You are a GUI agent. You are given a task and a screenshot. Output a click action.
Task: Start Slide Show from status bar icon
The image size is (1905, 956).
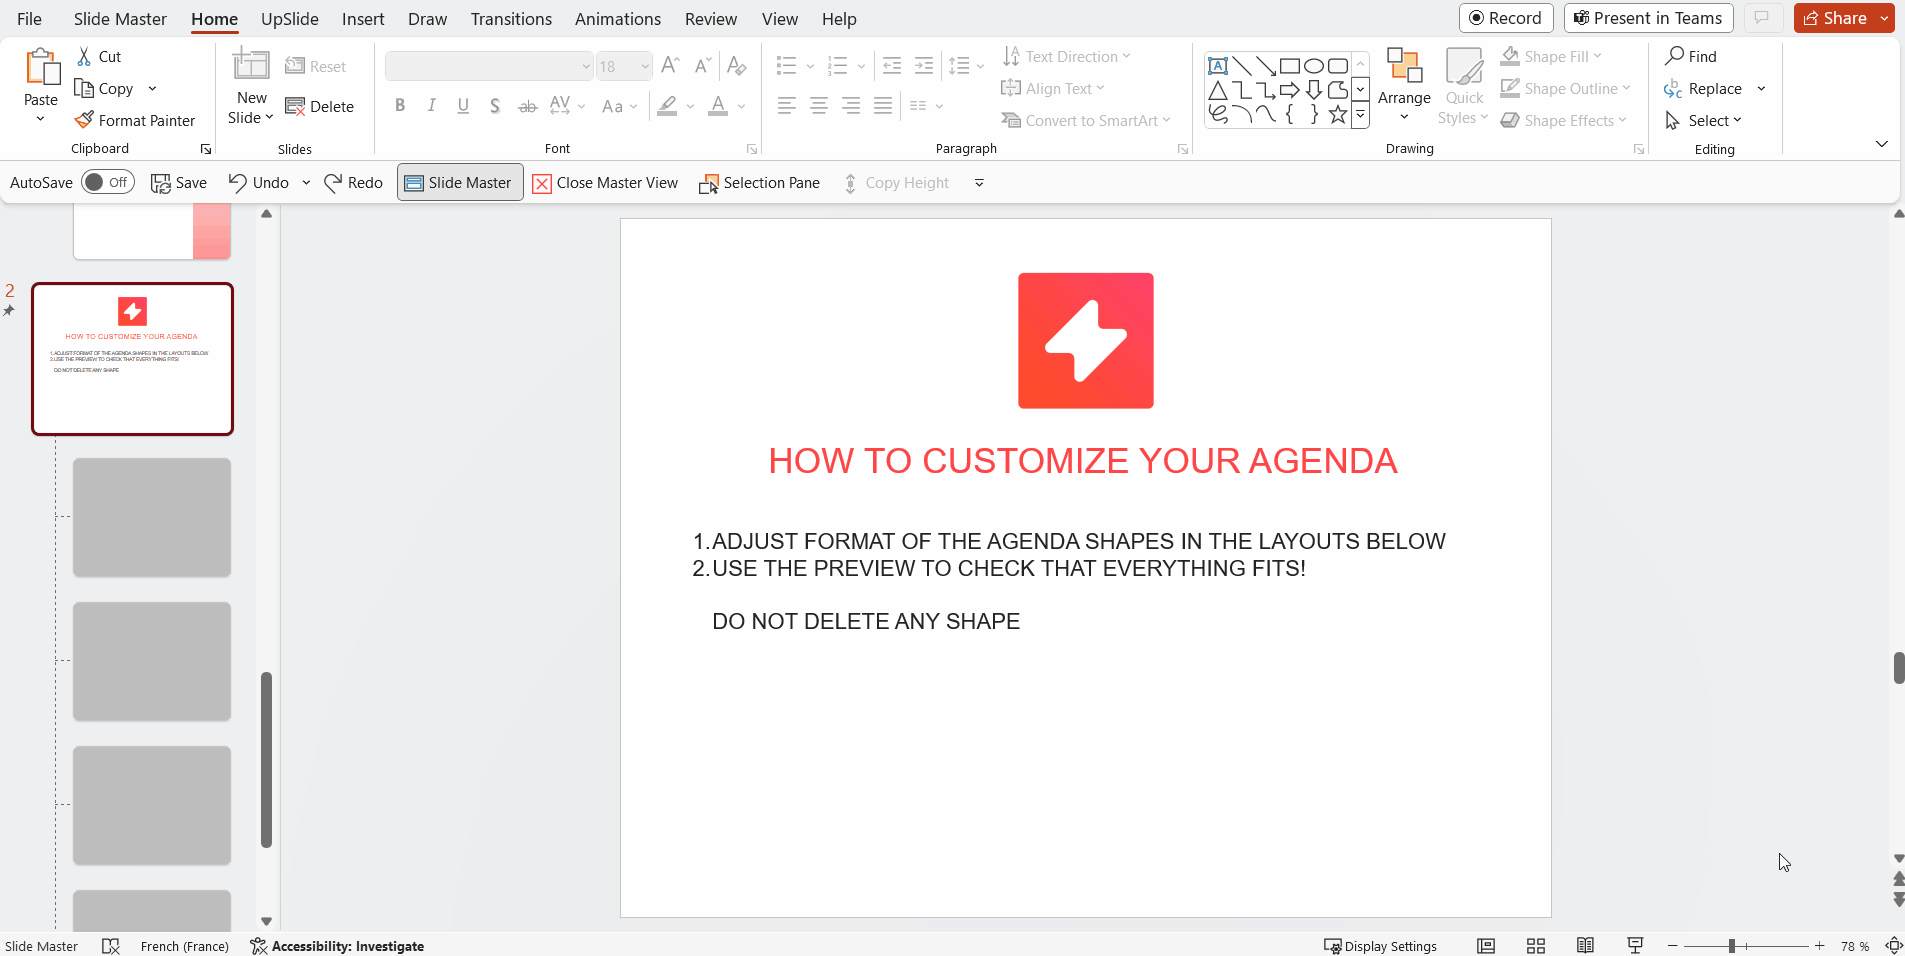[x=1635, y=946]
